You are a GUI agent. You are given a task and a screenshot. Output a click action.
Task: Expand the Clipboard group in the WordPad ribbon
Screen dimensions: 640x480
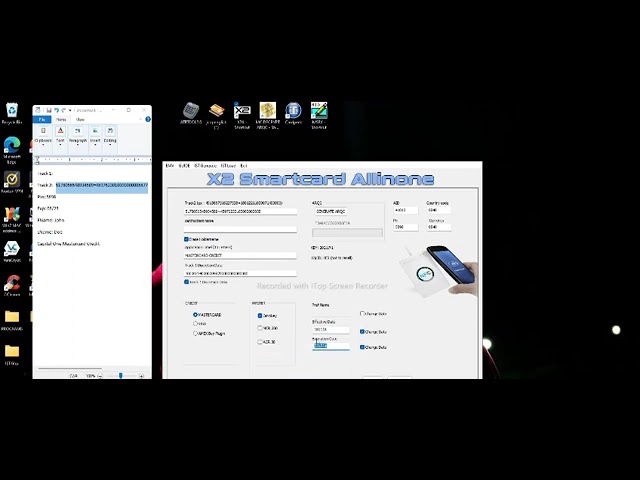(43, 137)
